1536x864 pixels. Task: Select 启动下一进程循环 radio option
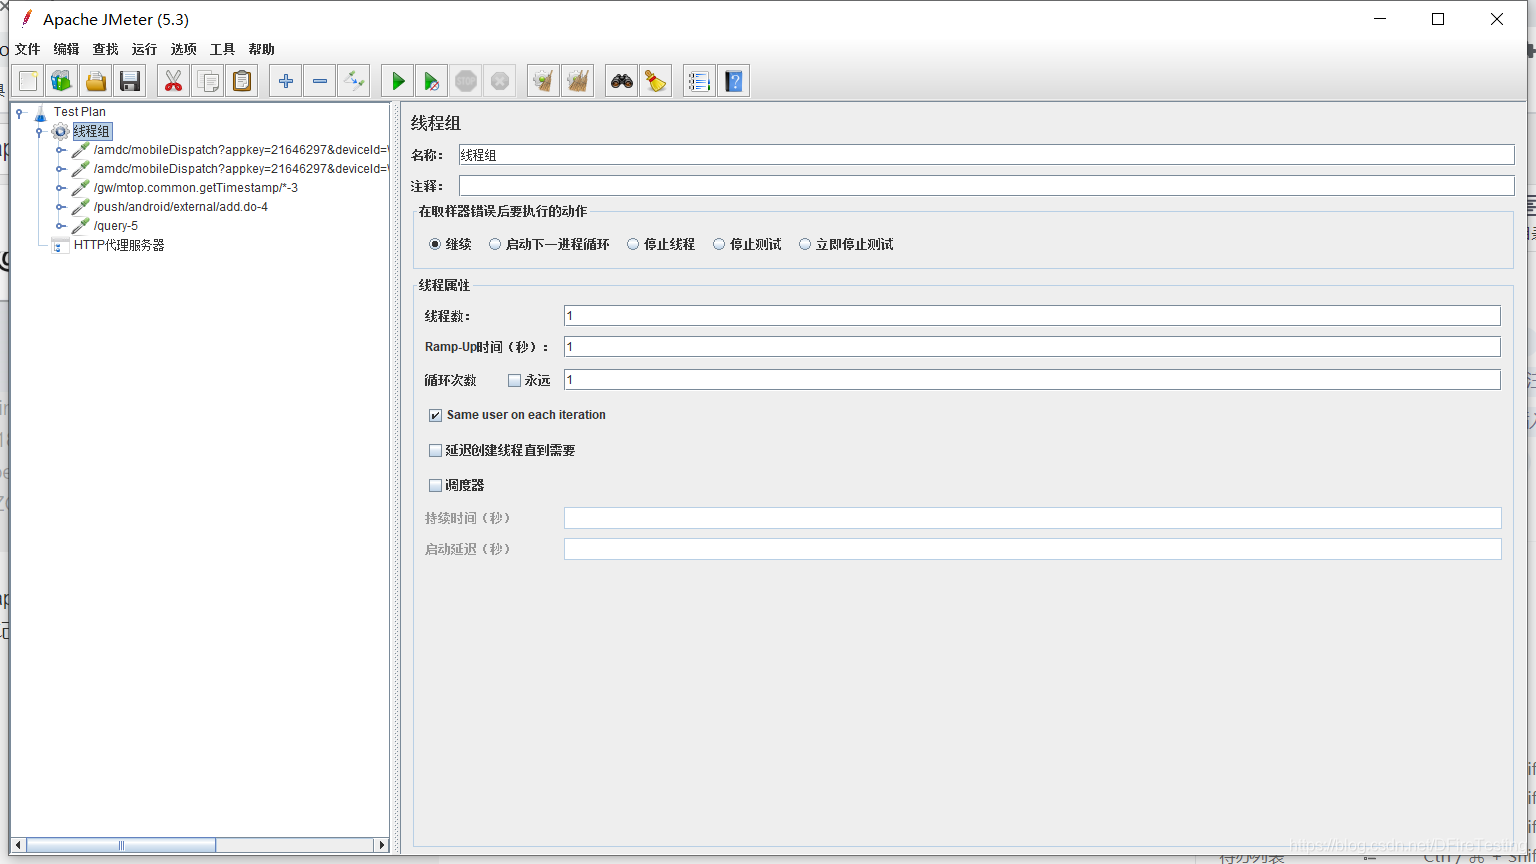click(495, 244)
